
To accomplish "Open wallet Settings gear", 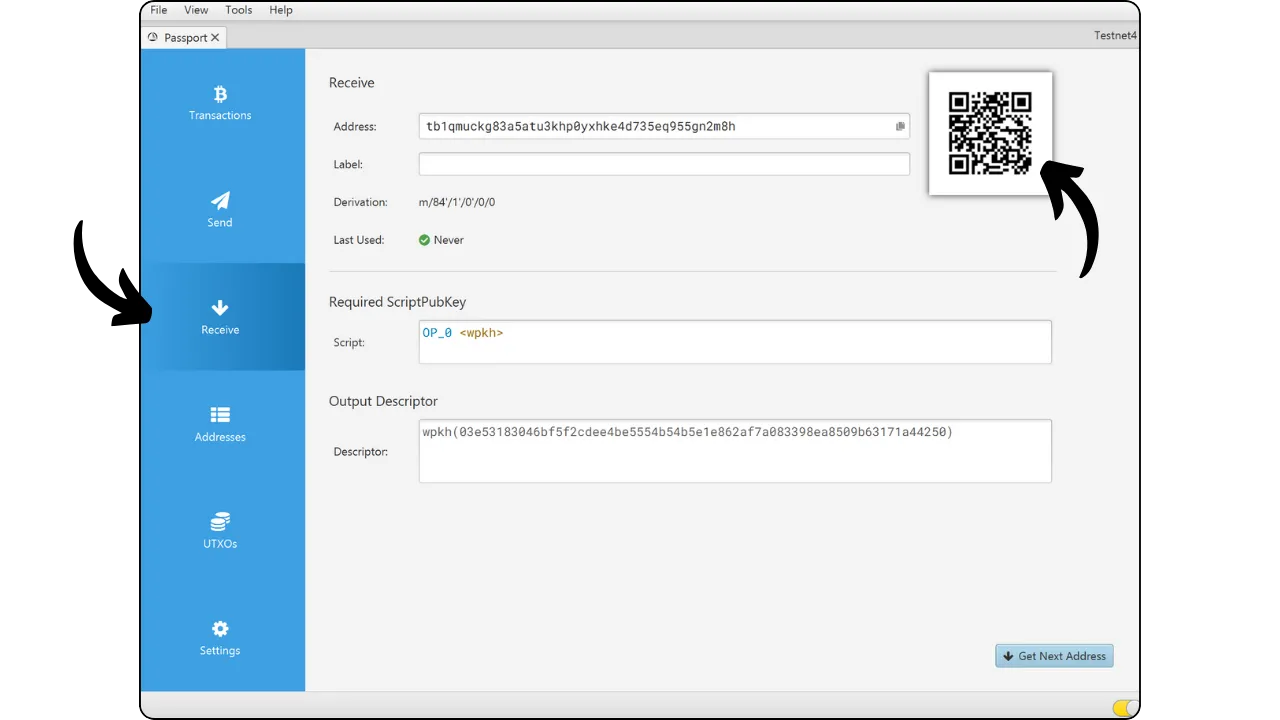I will point(220,629).
